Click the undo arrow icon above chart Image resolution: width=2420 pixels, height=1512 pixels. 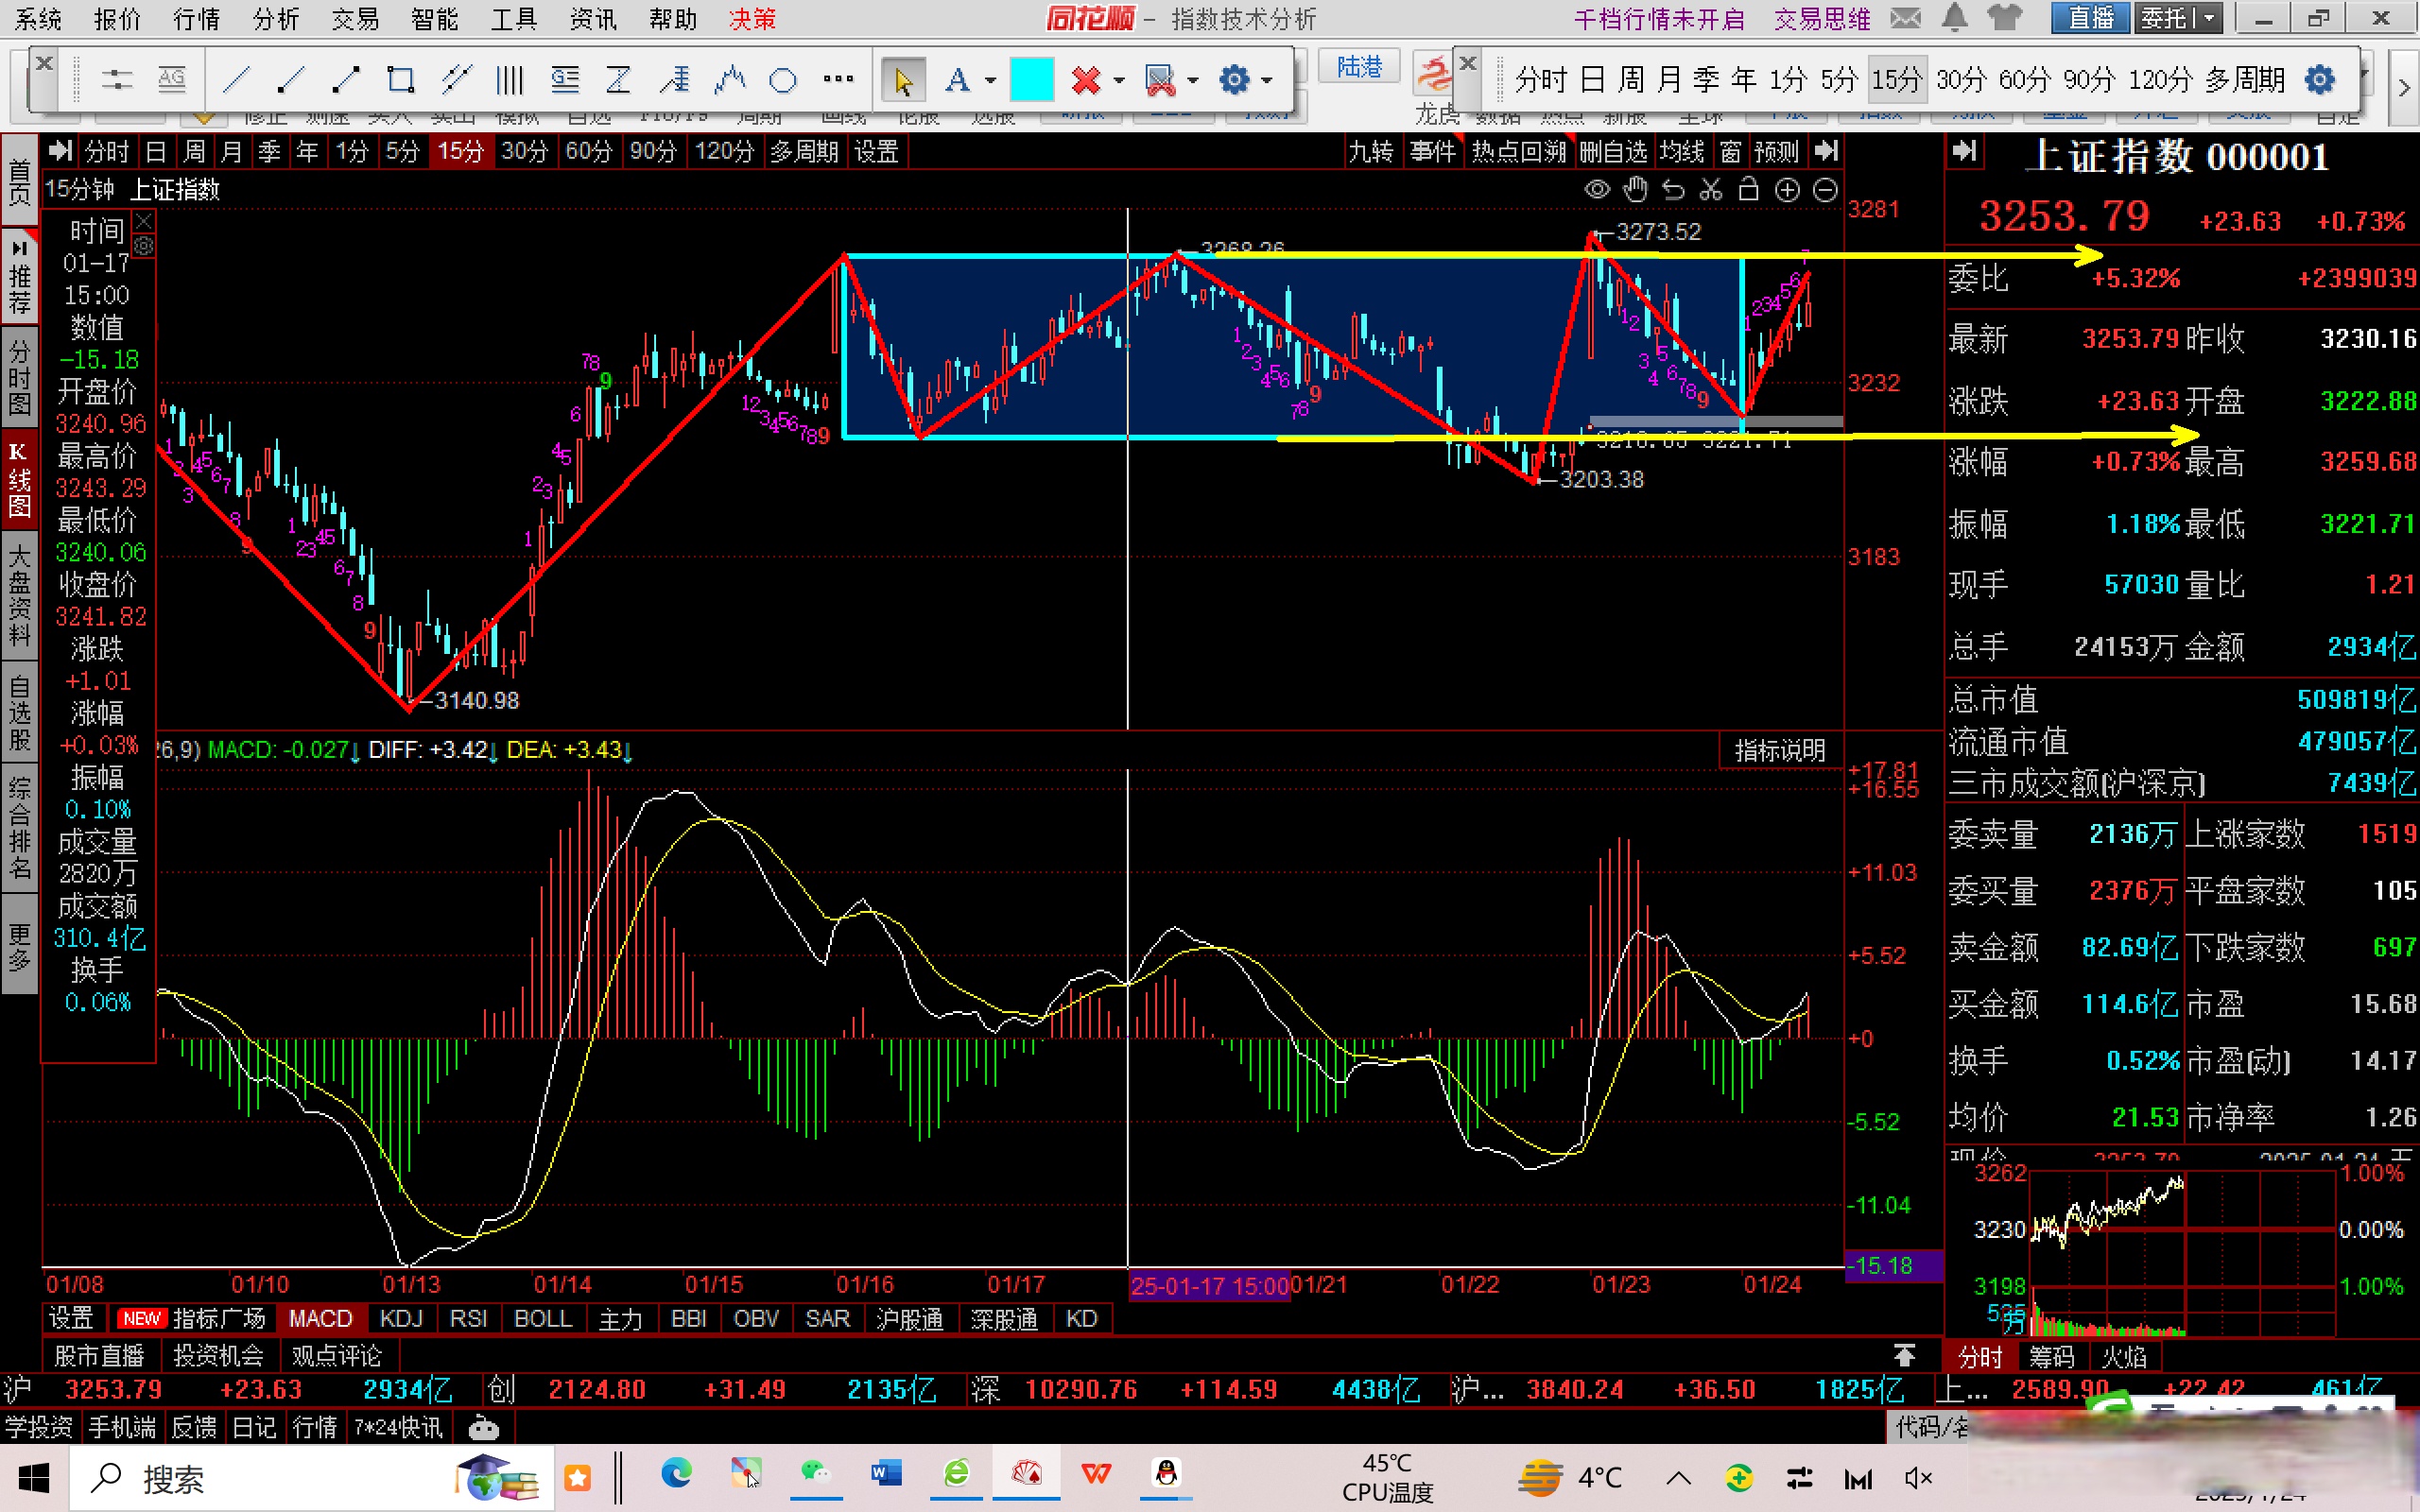click(1673, 190)
